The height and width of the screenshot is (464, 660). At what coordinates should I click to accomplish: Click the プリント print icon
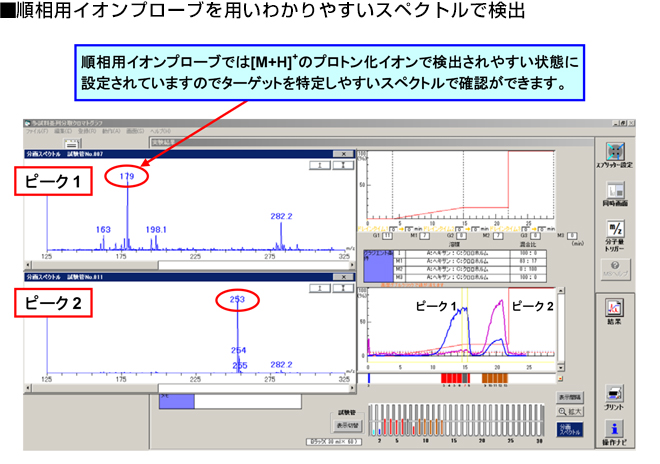click(615, 393)
